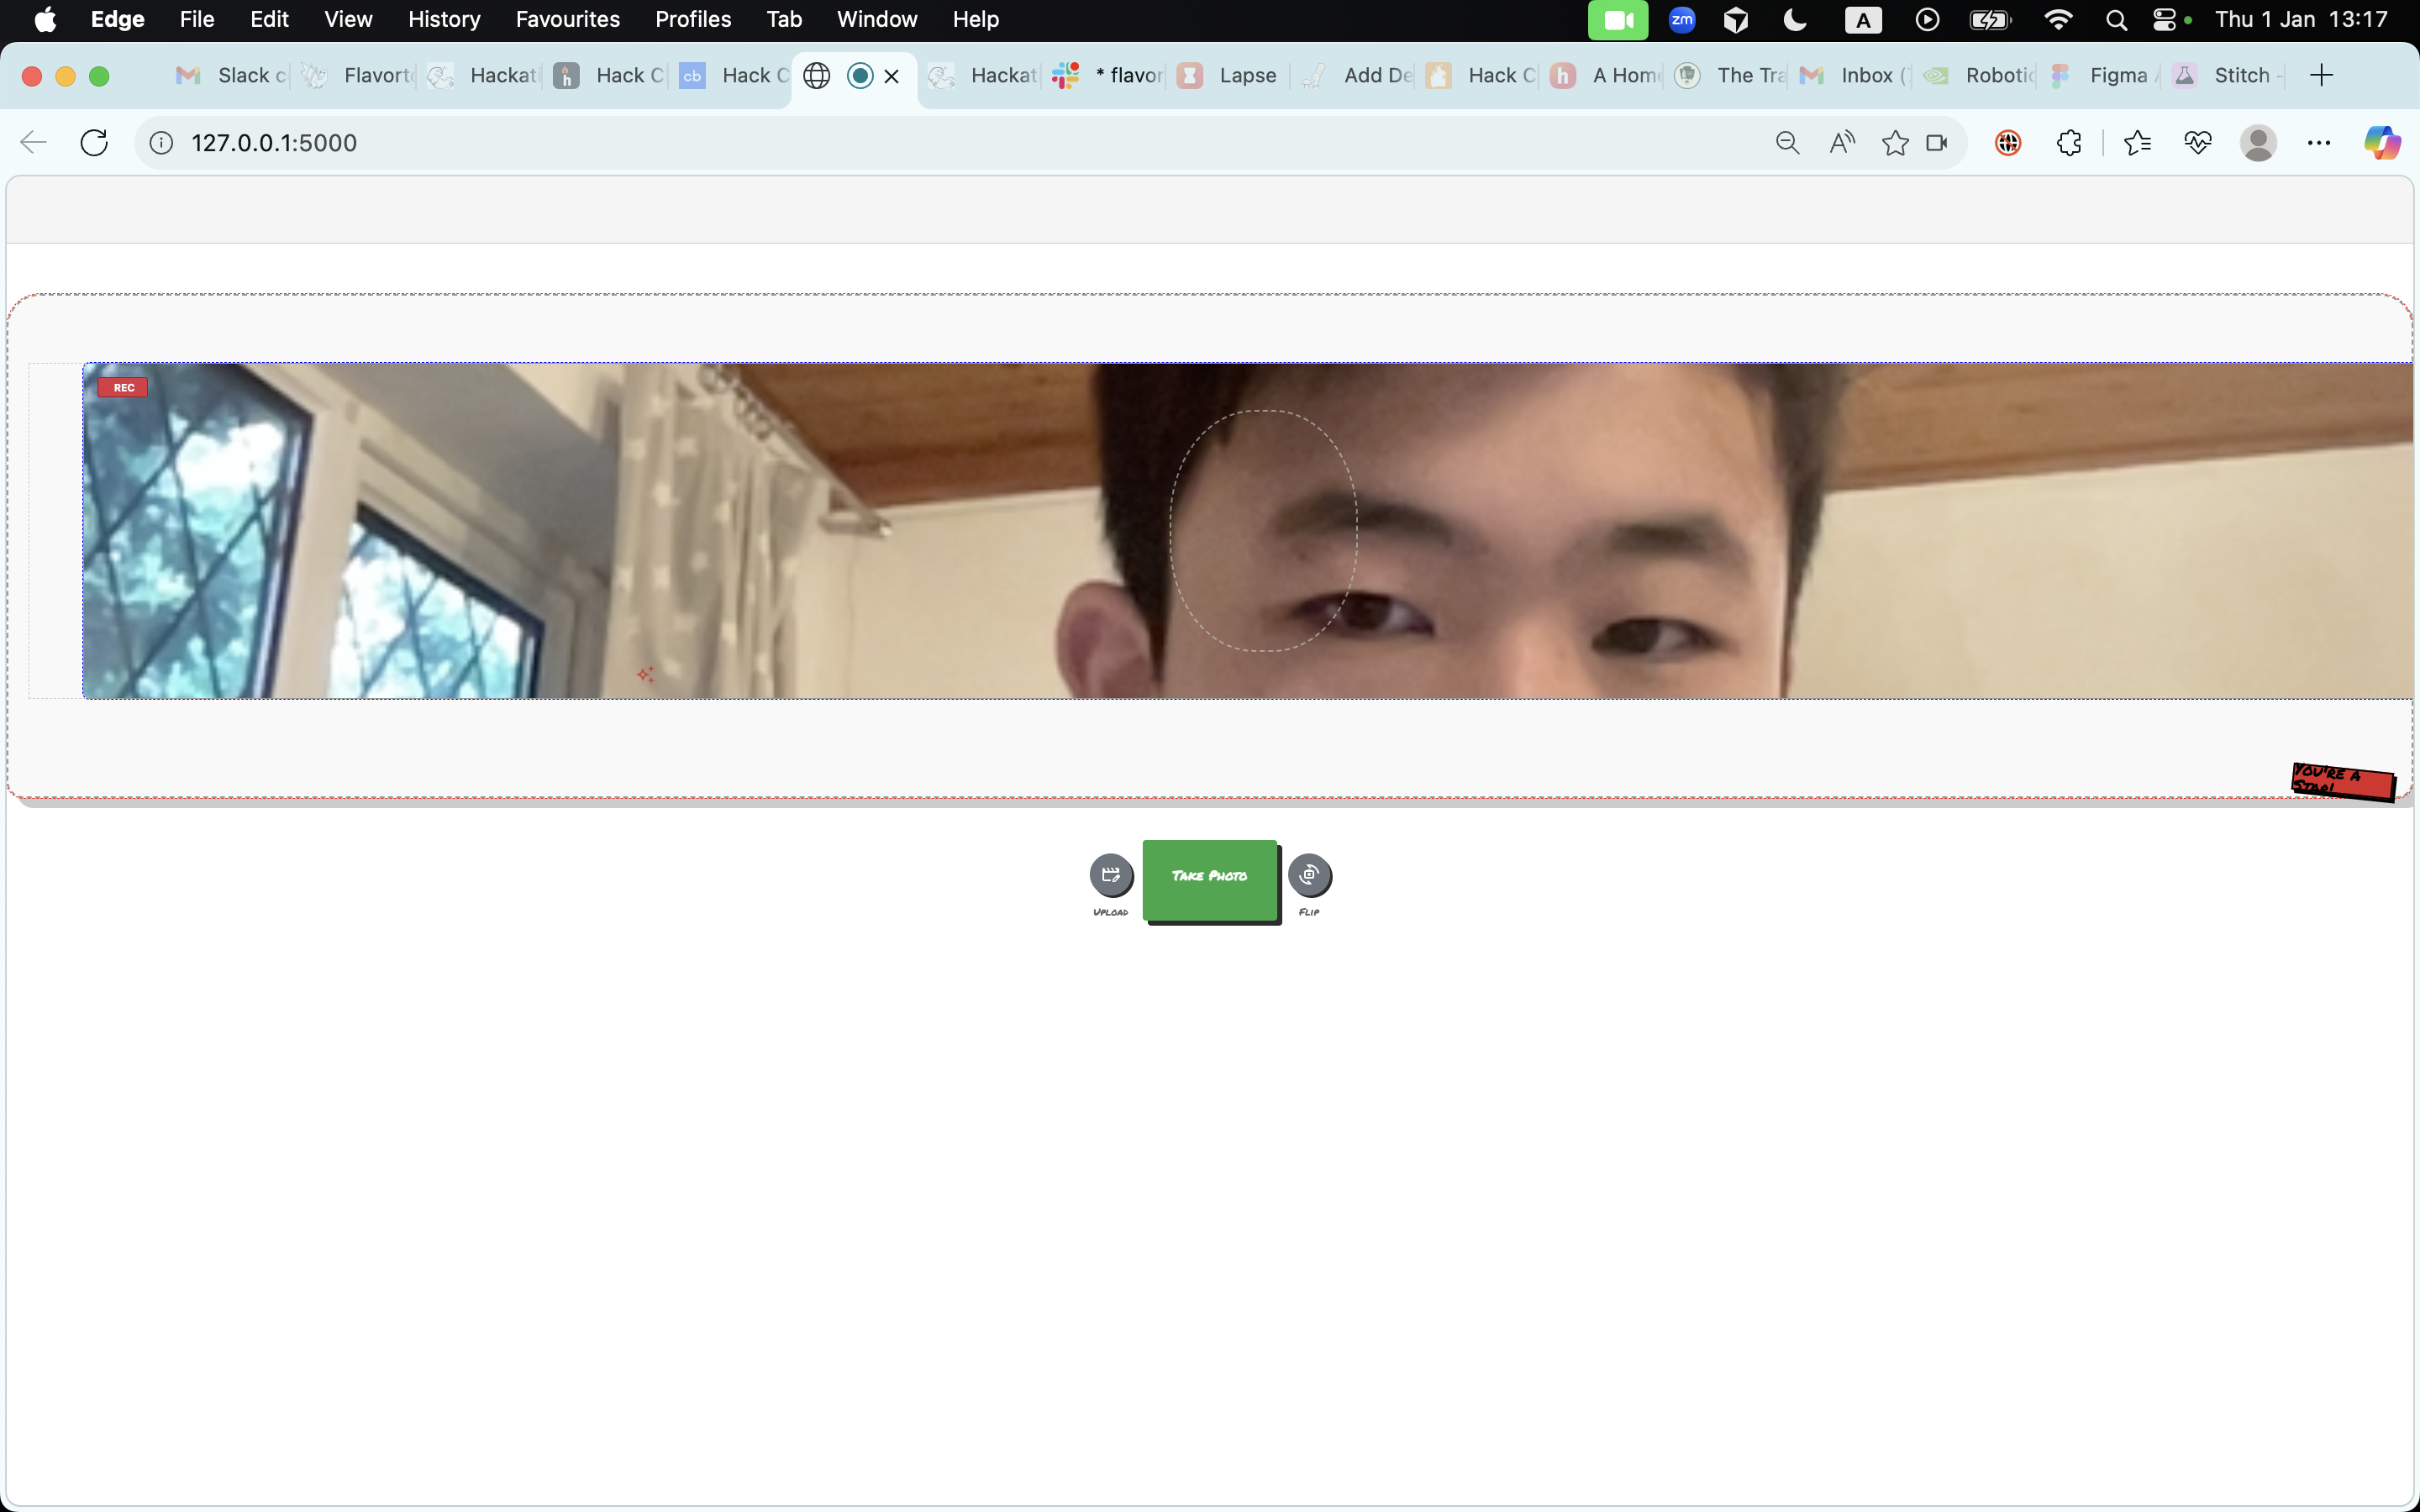Click the 127.0.0.1:5000 address field
The width and height of the screenshot is (2420, 1512).
(x=274, y=143)
